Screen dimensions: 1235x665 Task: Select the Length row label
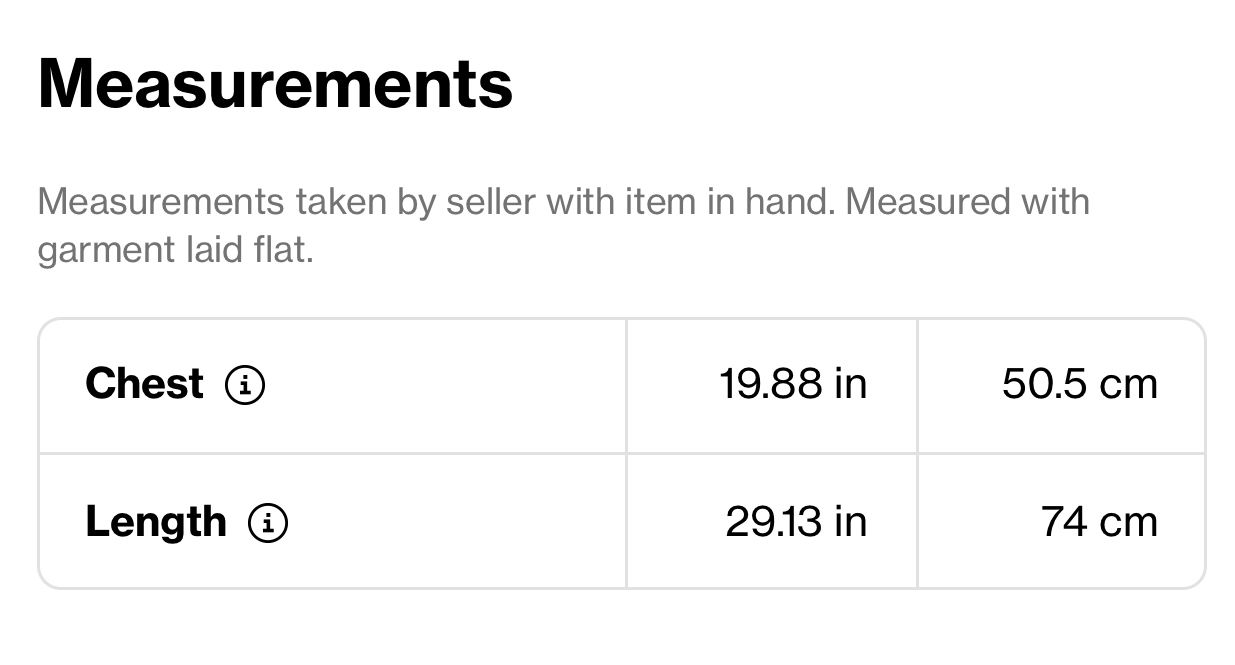156,523
